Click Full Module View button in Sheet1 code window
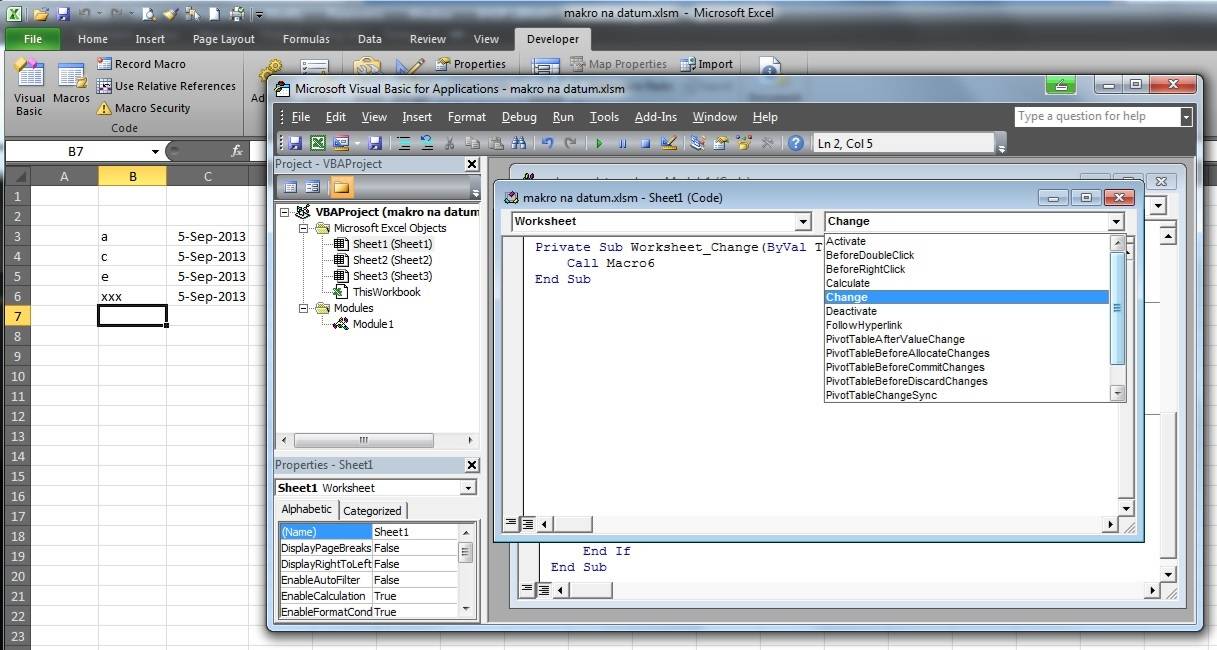1217x650 pixels. tap(527, 523)
